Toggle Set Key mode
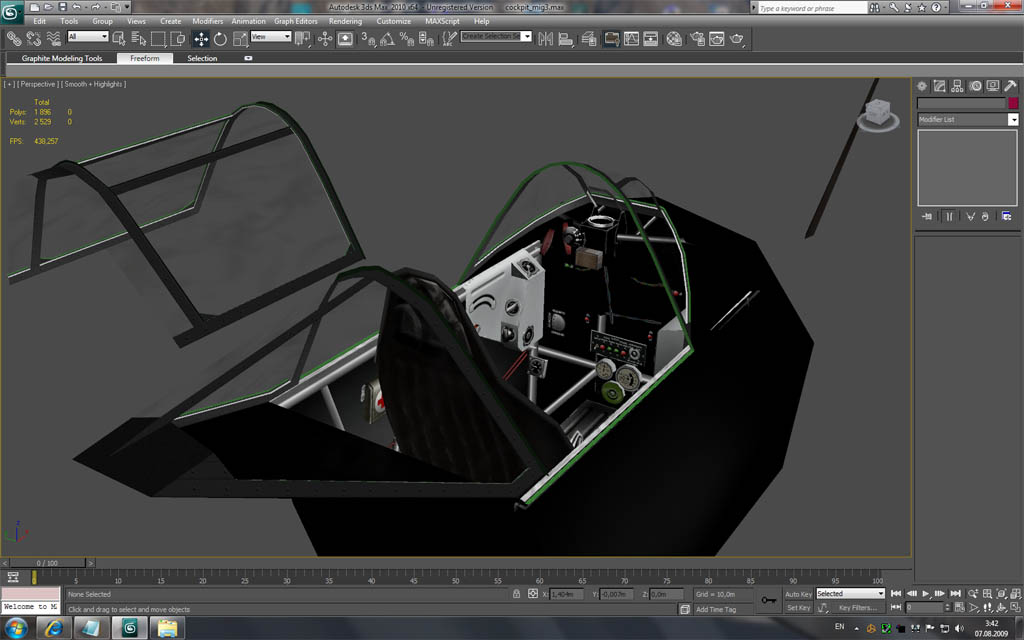1024x640 pixels. [798, 608]
